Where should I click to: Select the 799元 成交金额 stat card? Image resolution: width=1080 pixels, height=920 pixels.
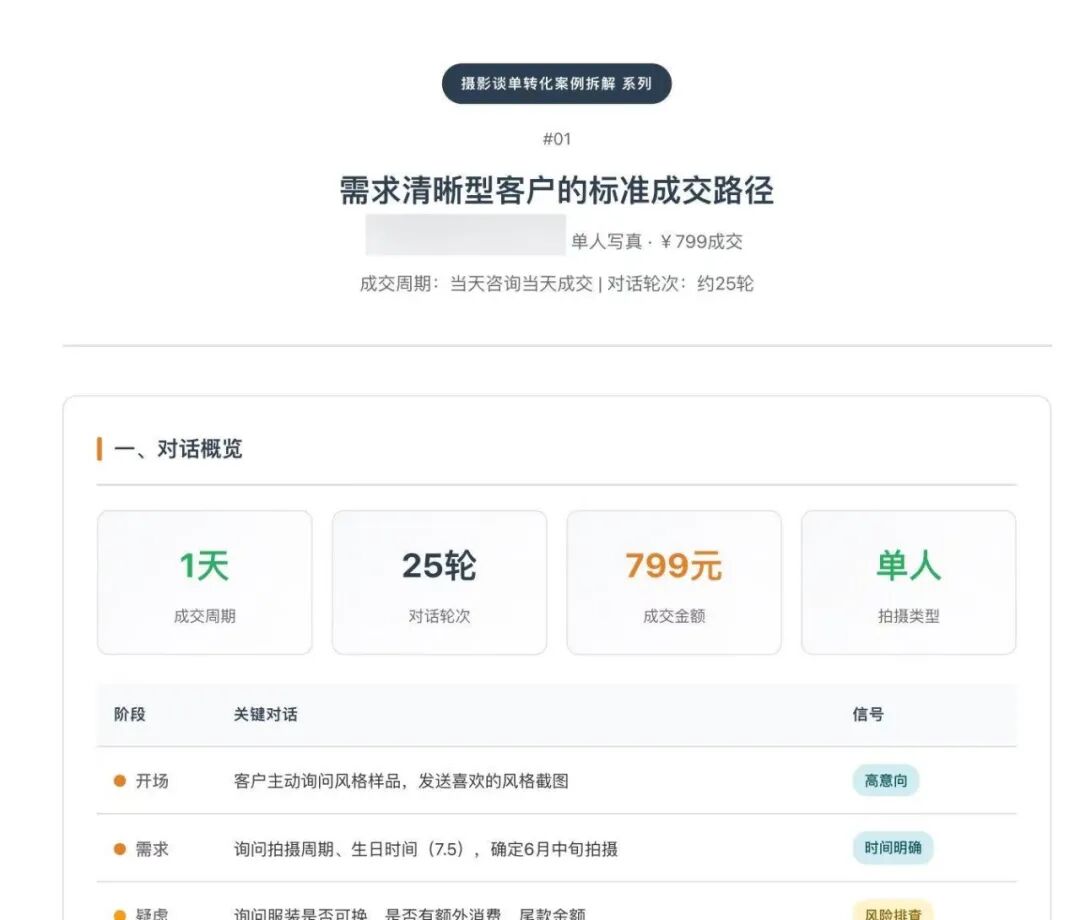(674, 583)
